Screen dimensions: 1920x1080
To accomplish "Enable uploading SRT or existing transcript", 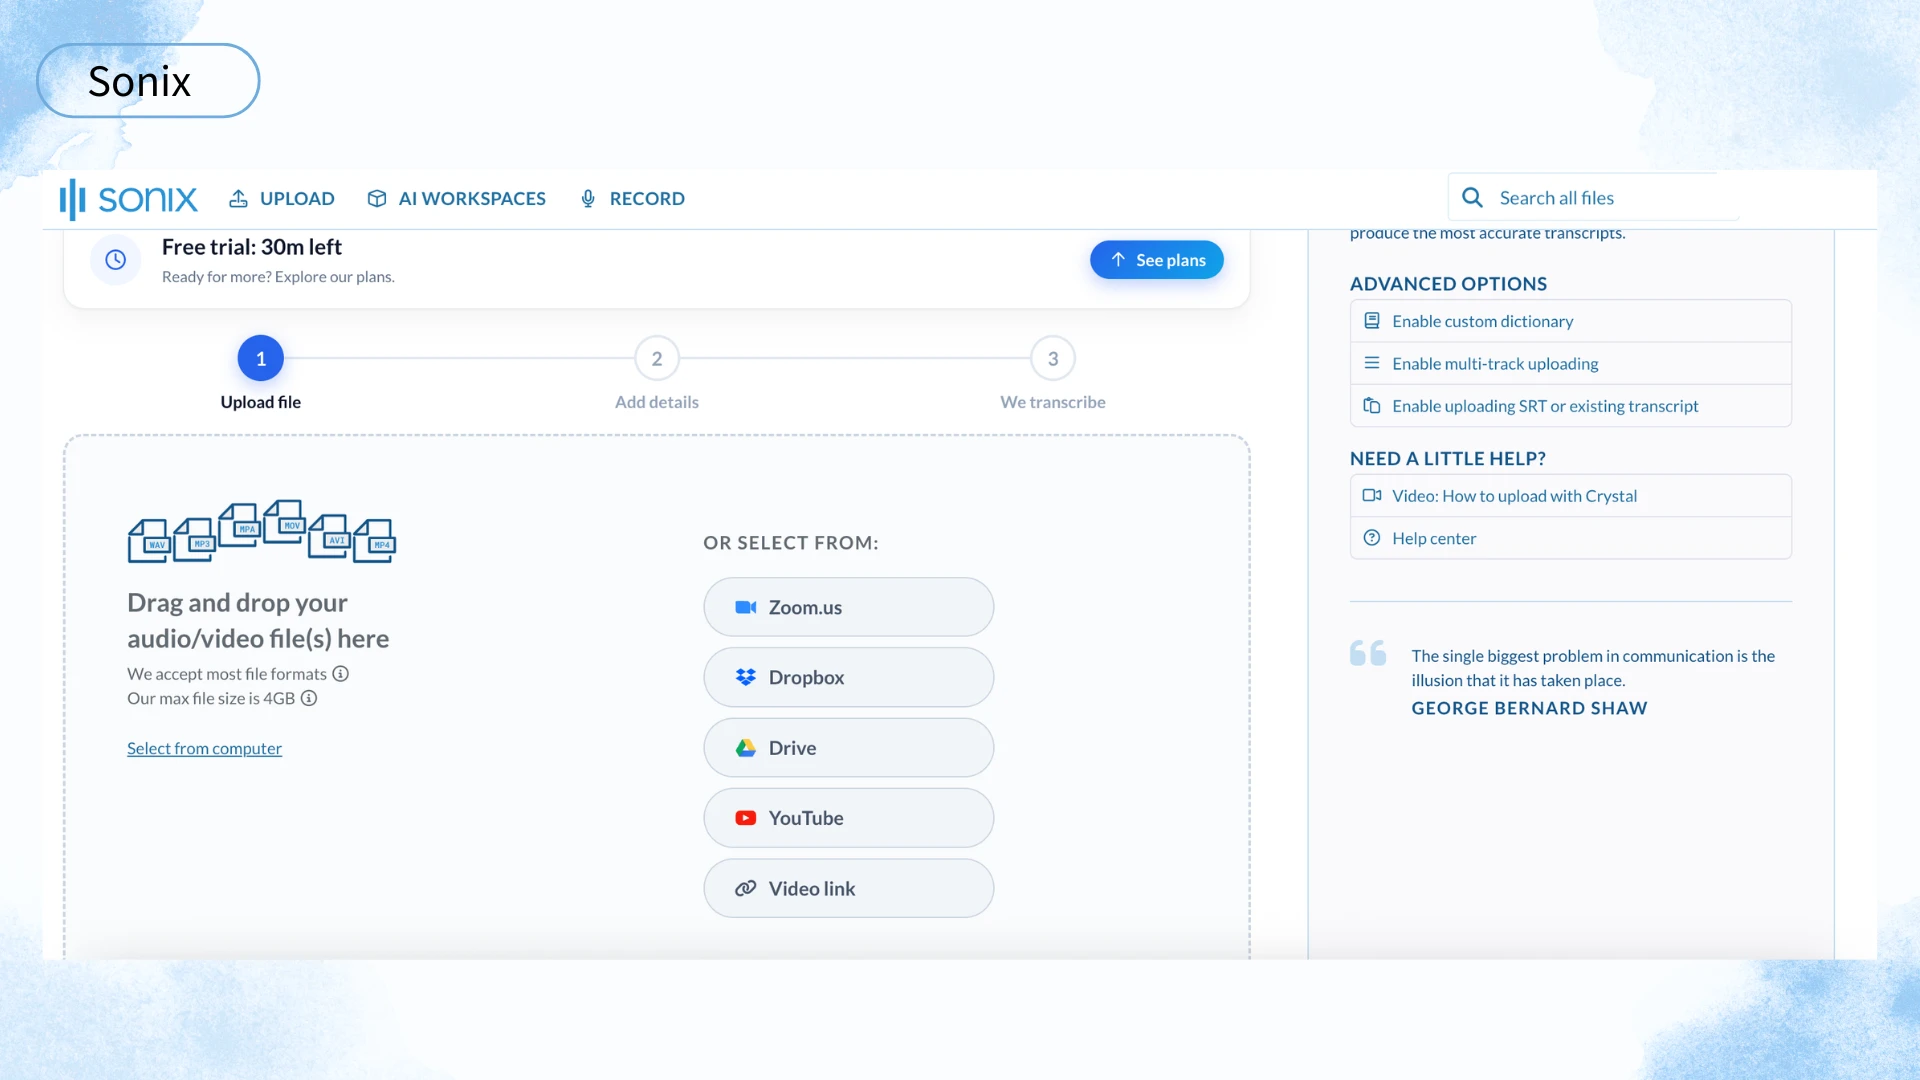I will (x=1571, y=406).
